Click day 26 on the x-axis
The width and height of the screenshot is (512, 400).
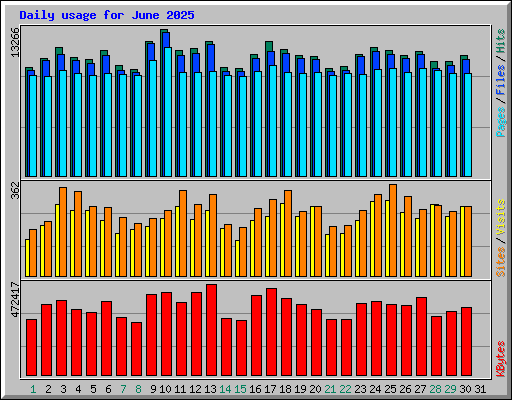pos(405,389)
